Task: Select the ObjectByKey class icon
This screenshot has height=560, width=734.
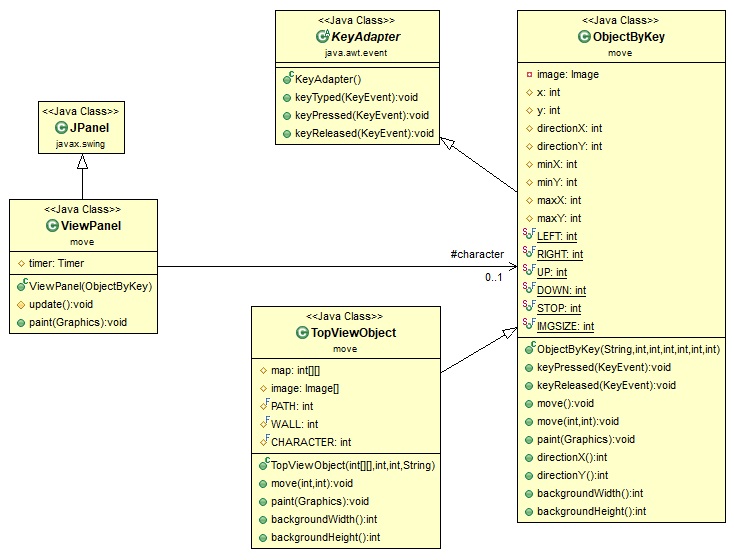Action: tap(585, 37)
